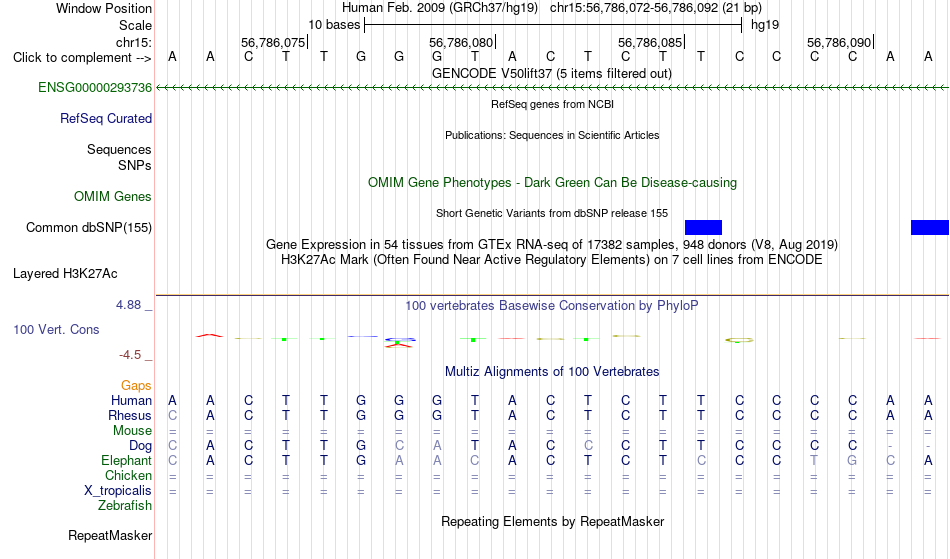Open the GTEx Gene Expression track title

point(552,245)
